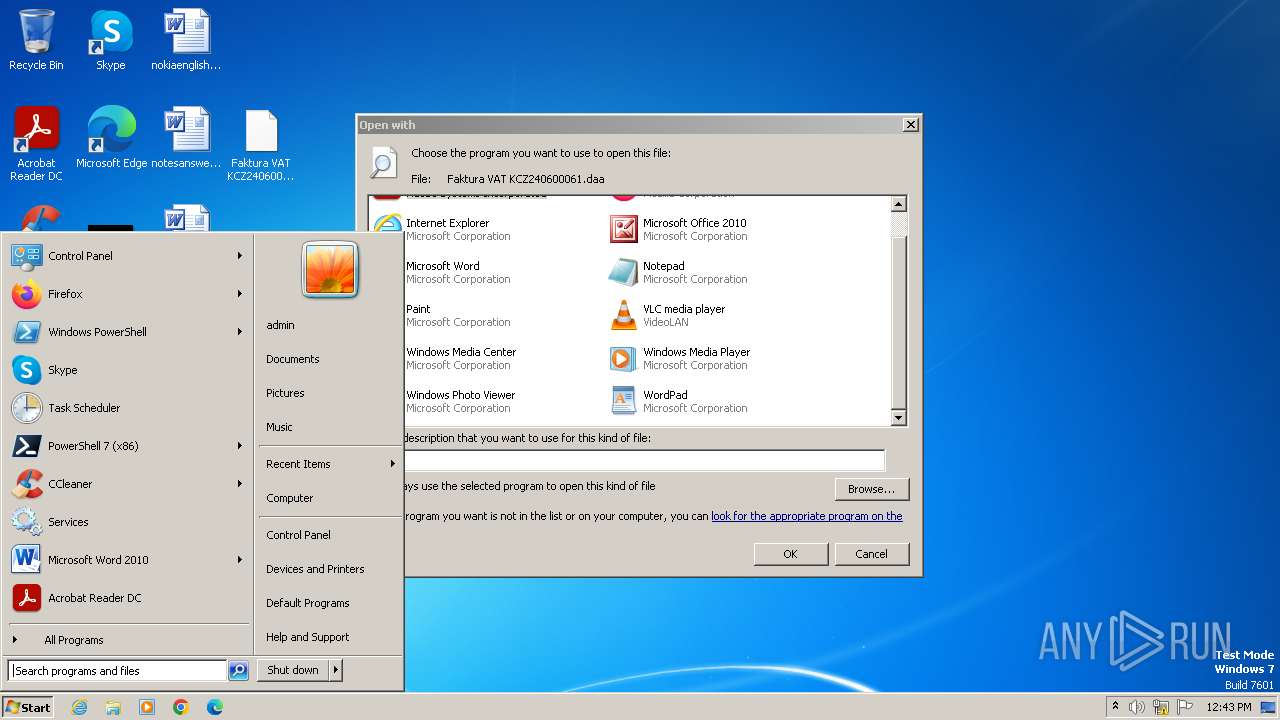1280x720 pixels.
Task: Select the Microsoft Edge desktop icon
Action: [111, 138]
